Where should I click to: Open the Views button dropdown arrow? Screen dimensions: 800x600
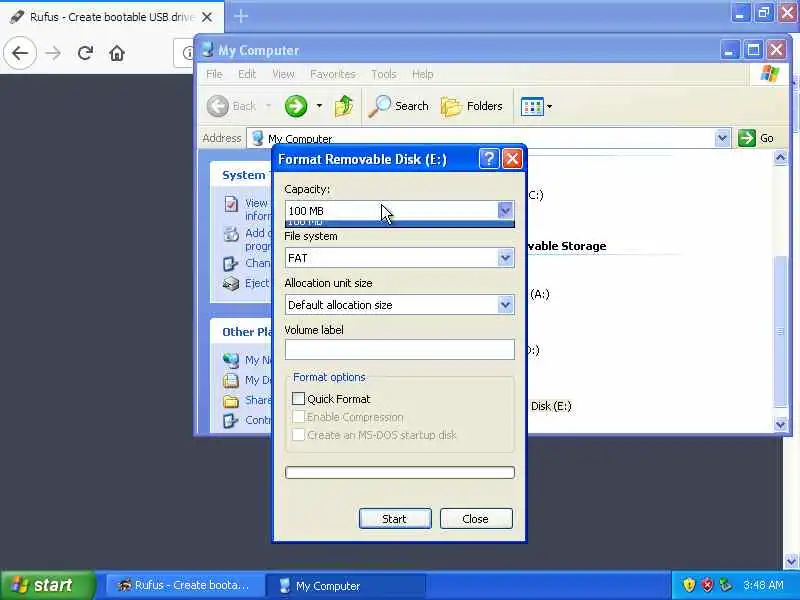[549, 107]
